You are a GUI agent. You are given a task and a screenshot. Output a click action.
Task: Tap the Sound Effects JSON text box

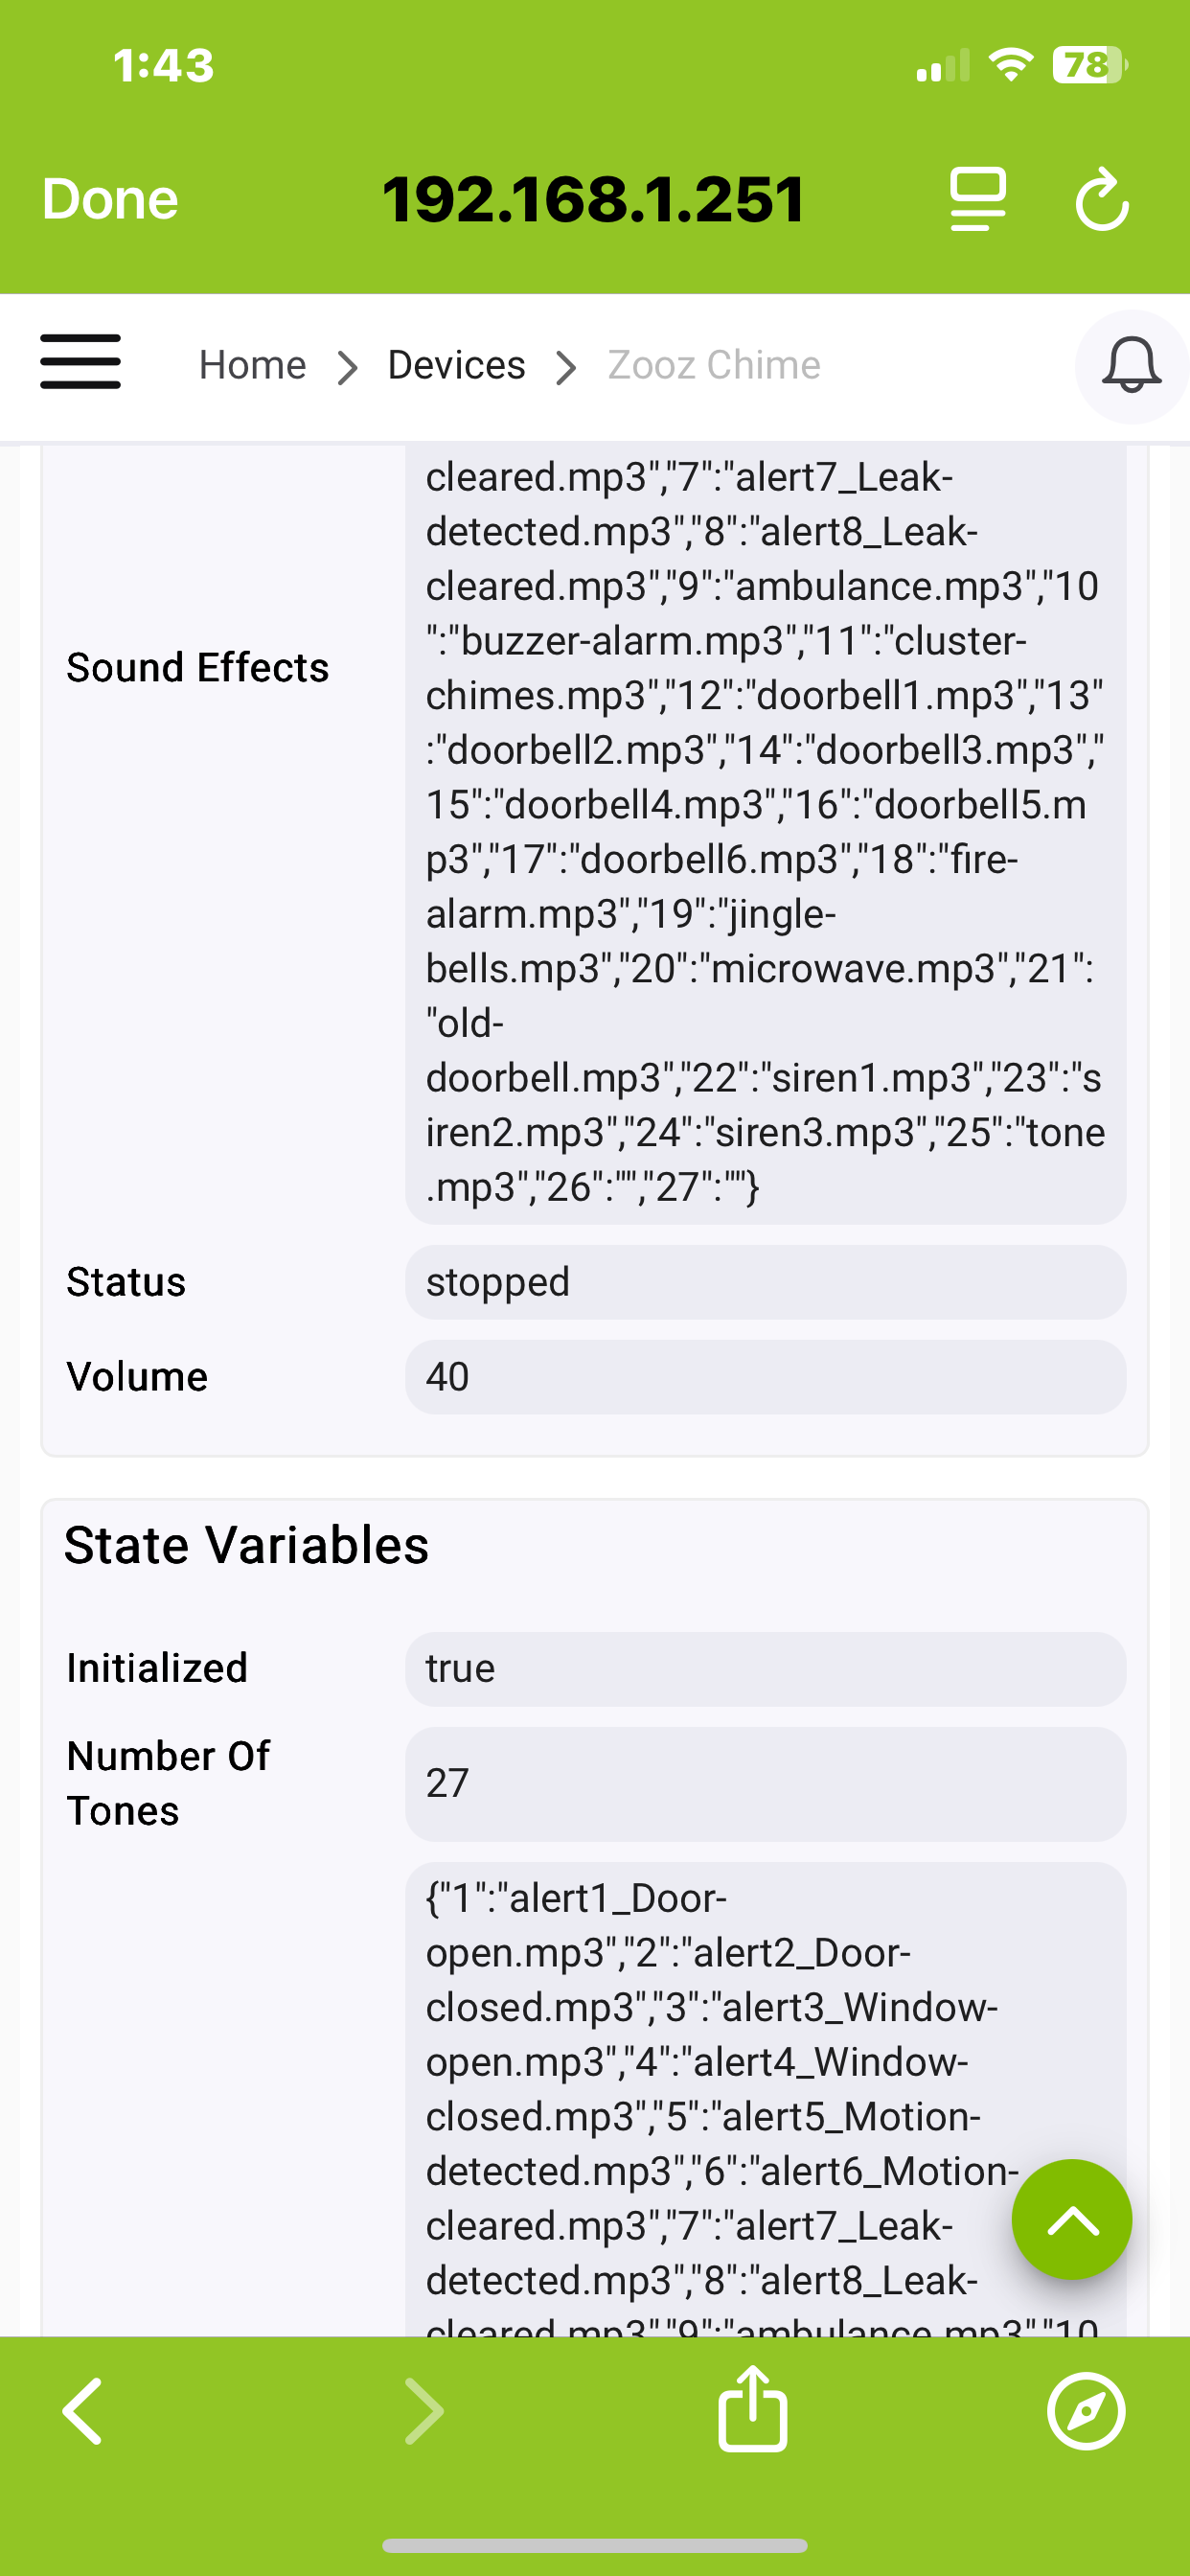(765, 832)
